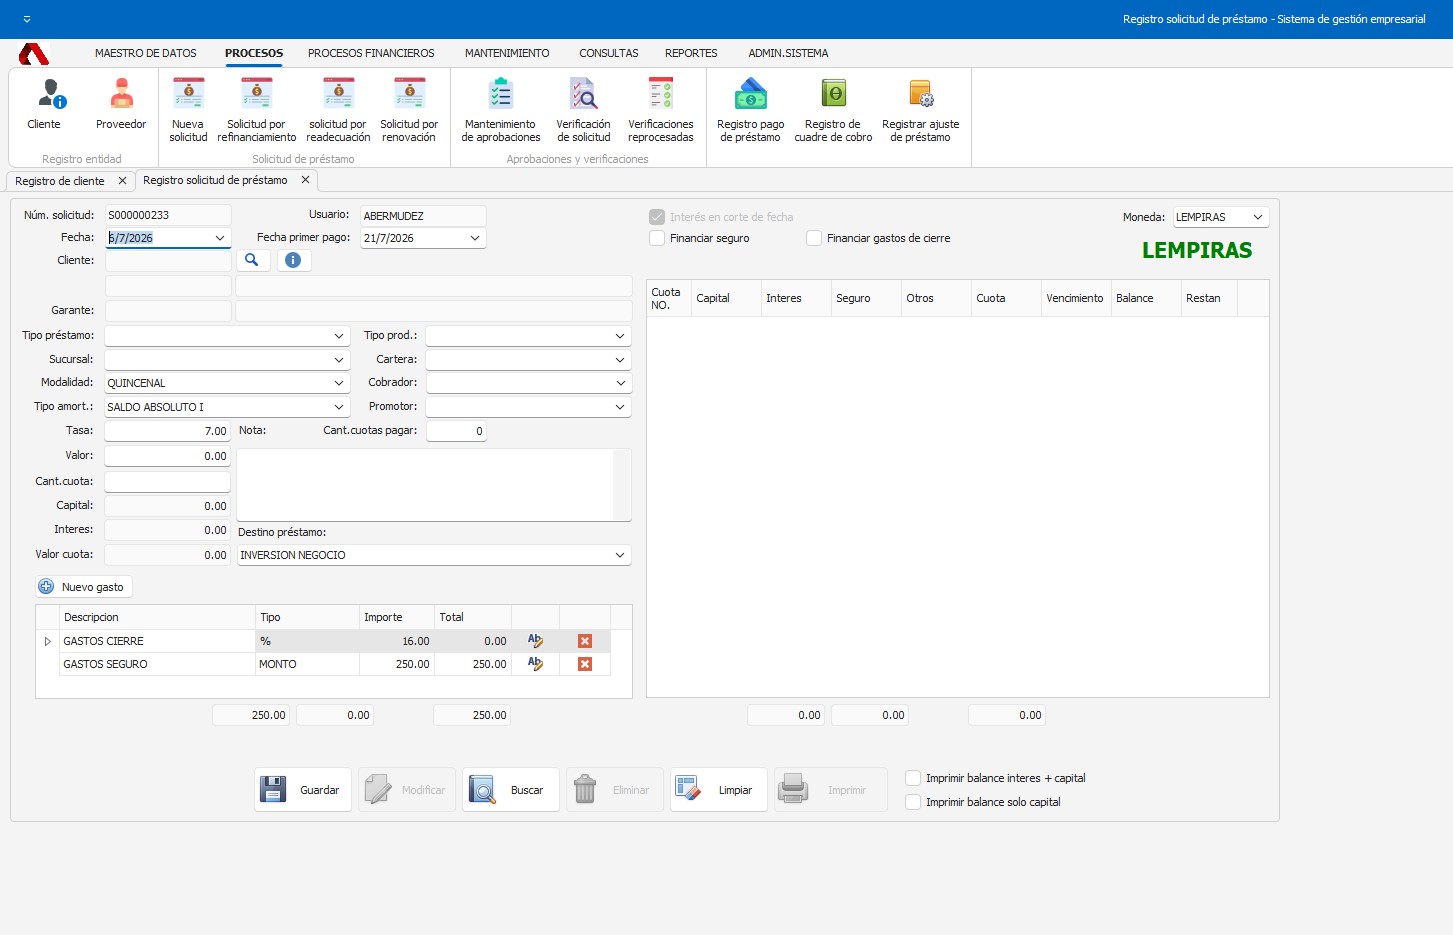Image resolution: width=1453 pixels, height=935 pixels.
Task: Open Verificación de solicitud tool
Action: (583, 110)
